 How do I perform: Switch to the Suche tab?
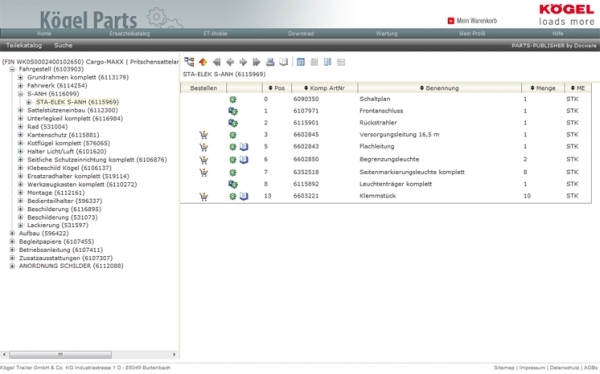[x=63, y=46]
